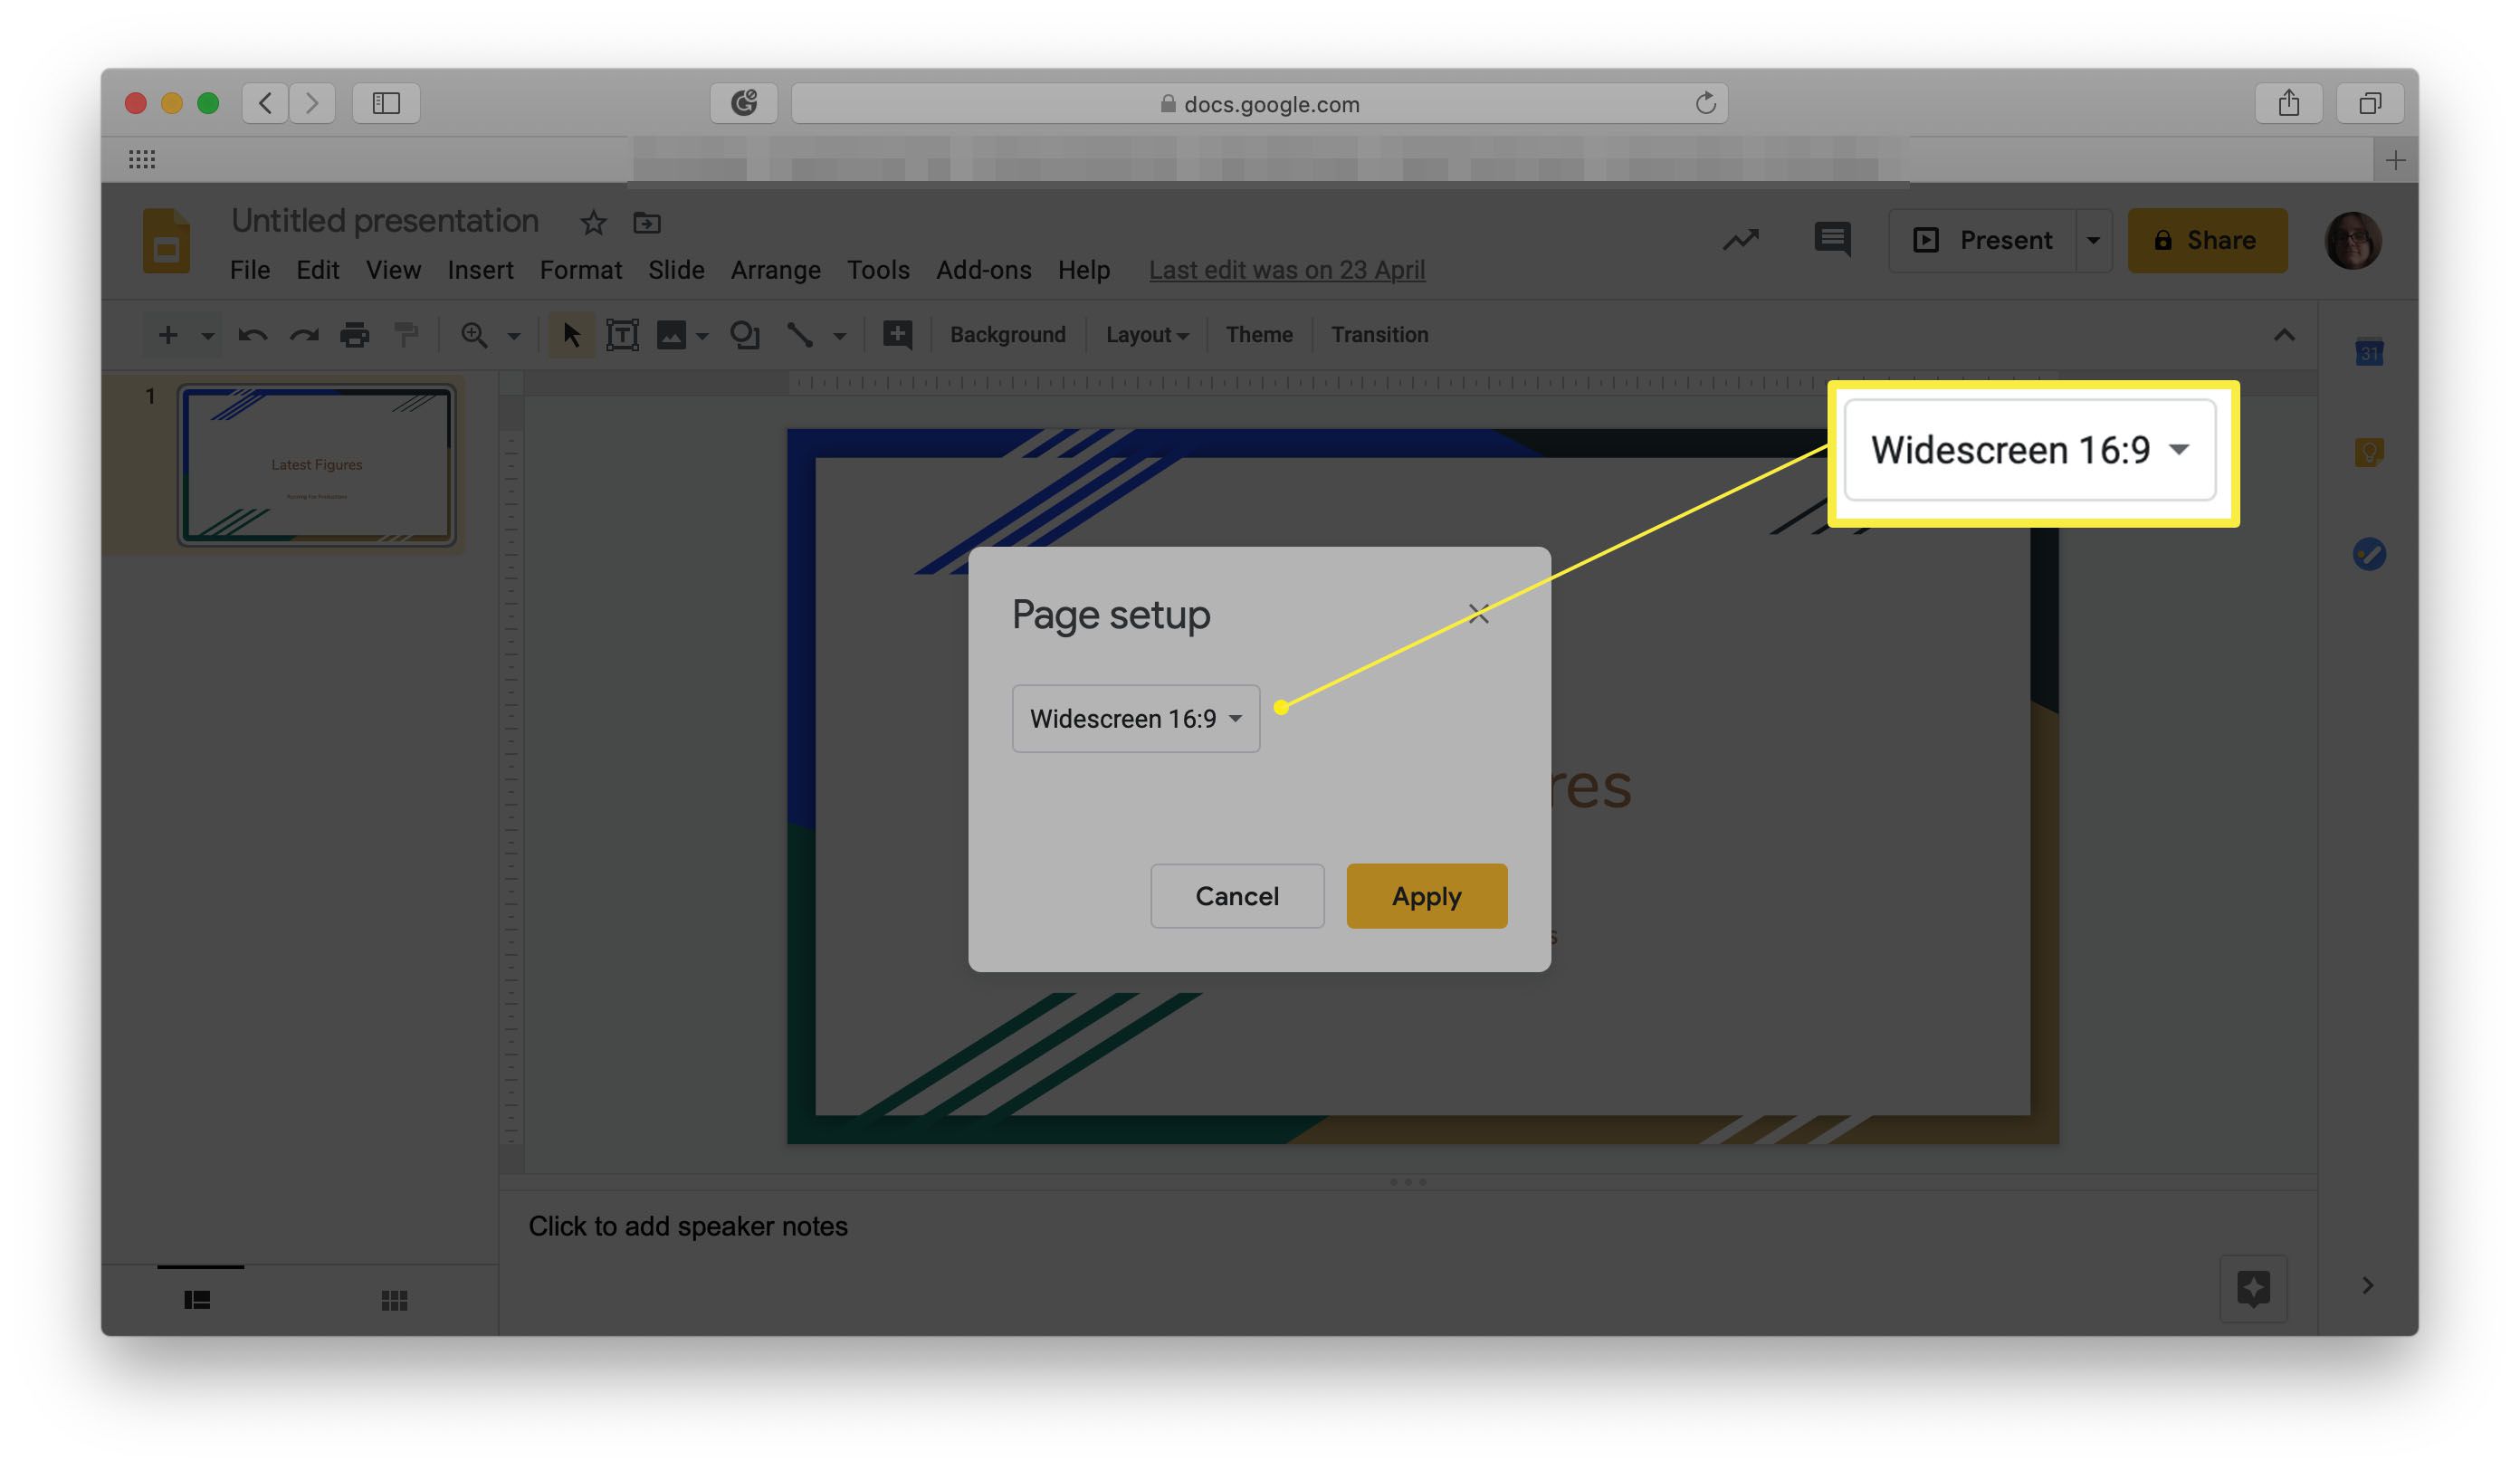Click the insert image icon

pyautogui.click(x=672, y=334)
